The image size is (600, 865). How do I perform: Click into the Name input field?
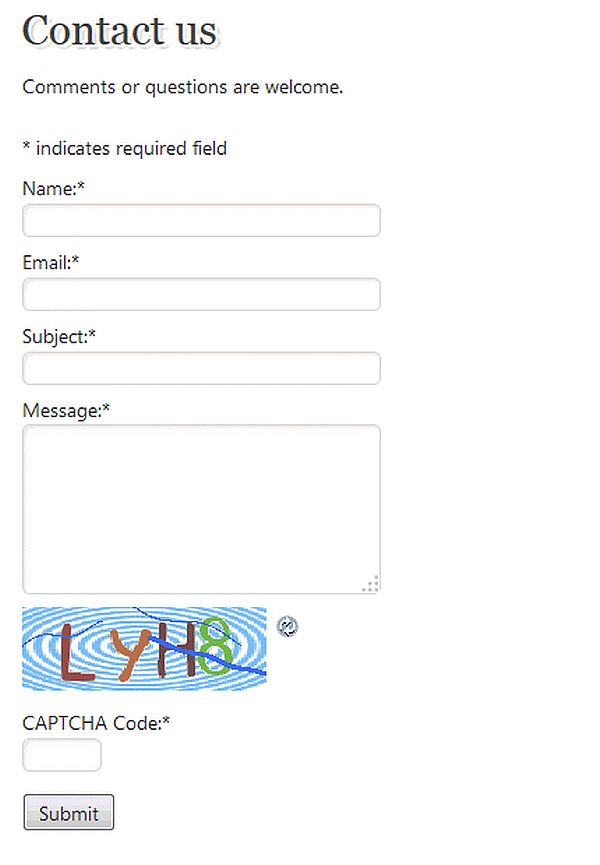(201, 221)
